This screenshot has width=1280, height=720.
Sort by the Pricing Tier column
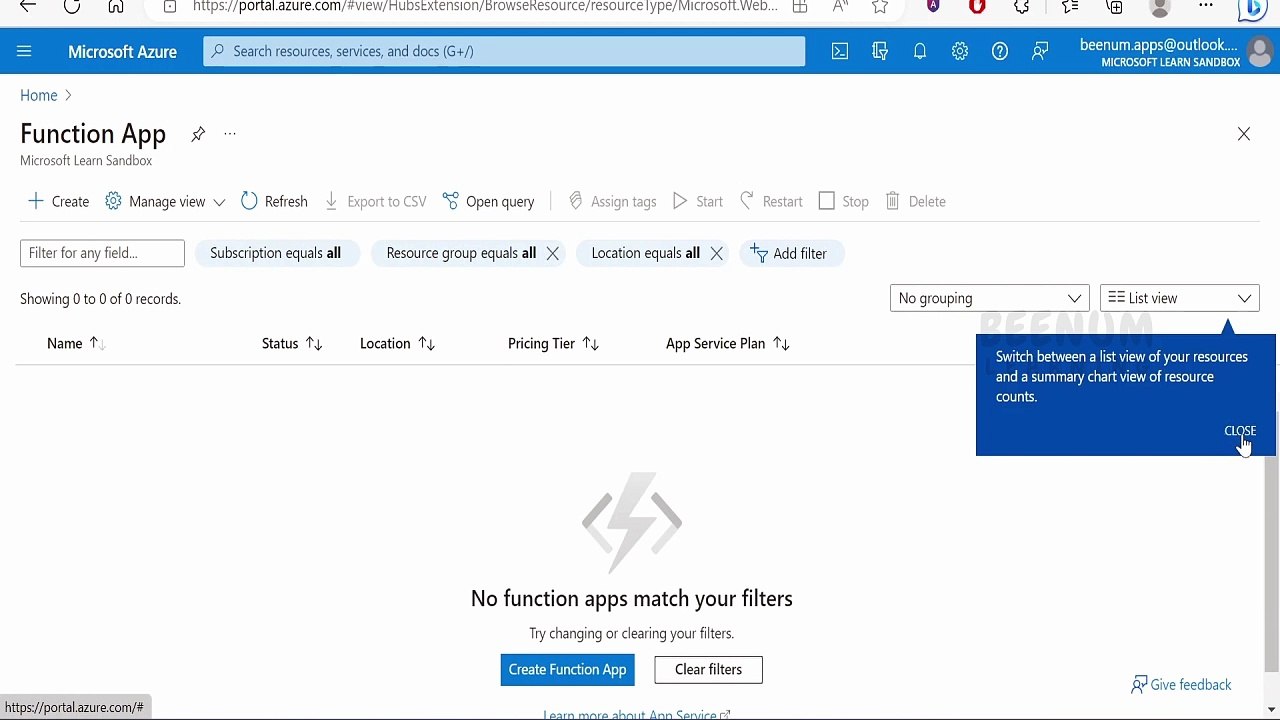[553, 343]
